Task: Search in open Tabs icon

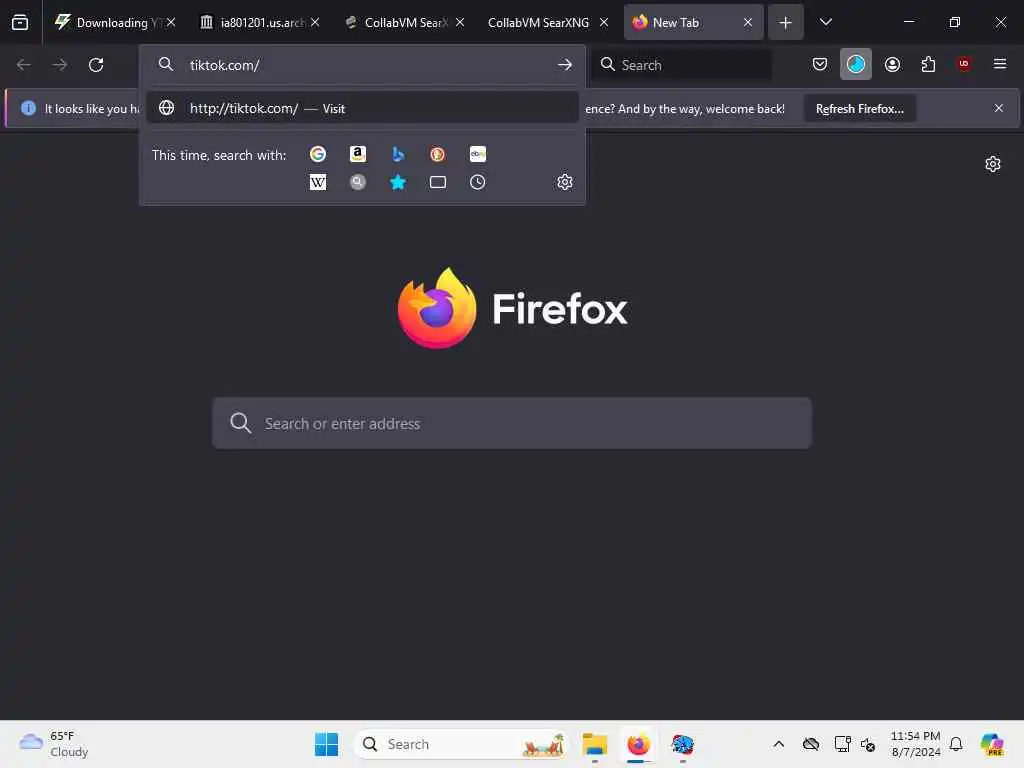Action: coord(438,182)
